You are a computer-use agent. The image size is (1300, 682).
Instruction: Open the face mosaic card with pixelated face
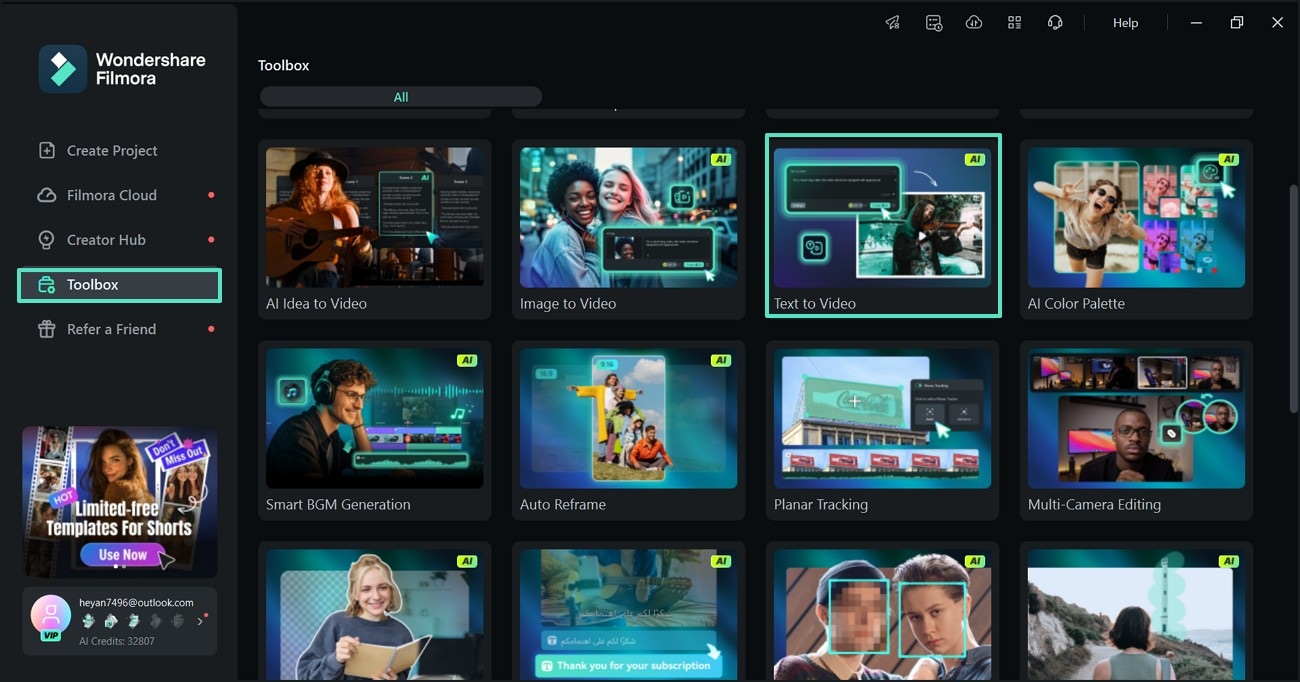click(883, 612)
